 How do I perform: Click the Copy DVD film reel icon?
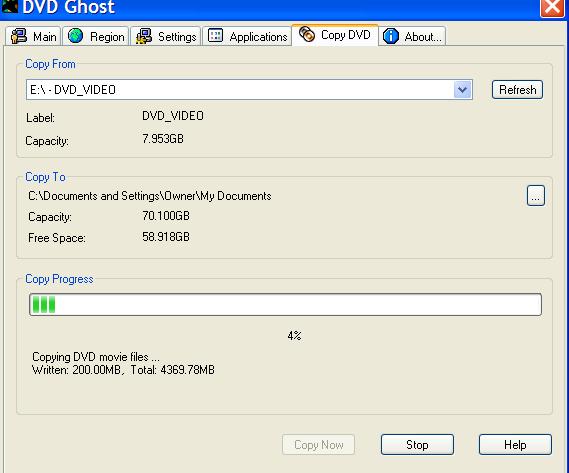point(307,34)
